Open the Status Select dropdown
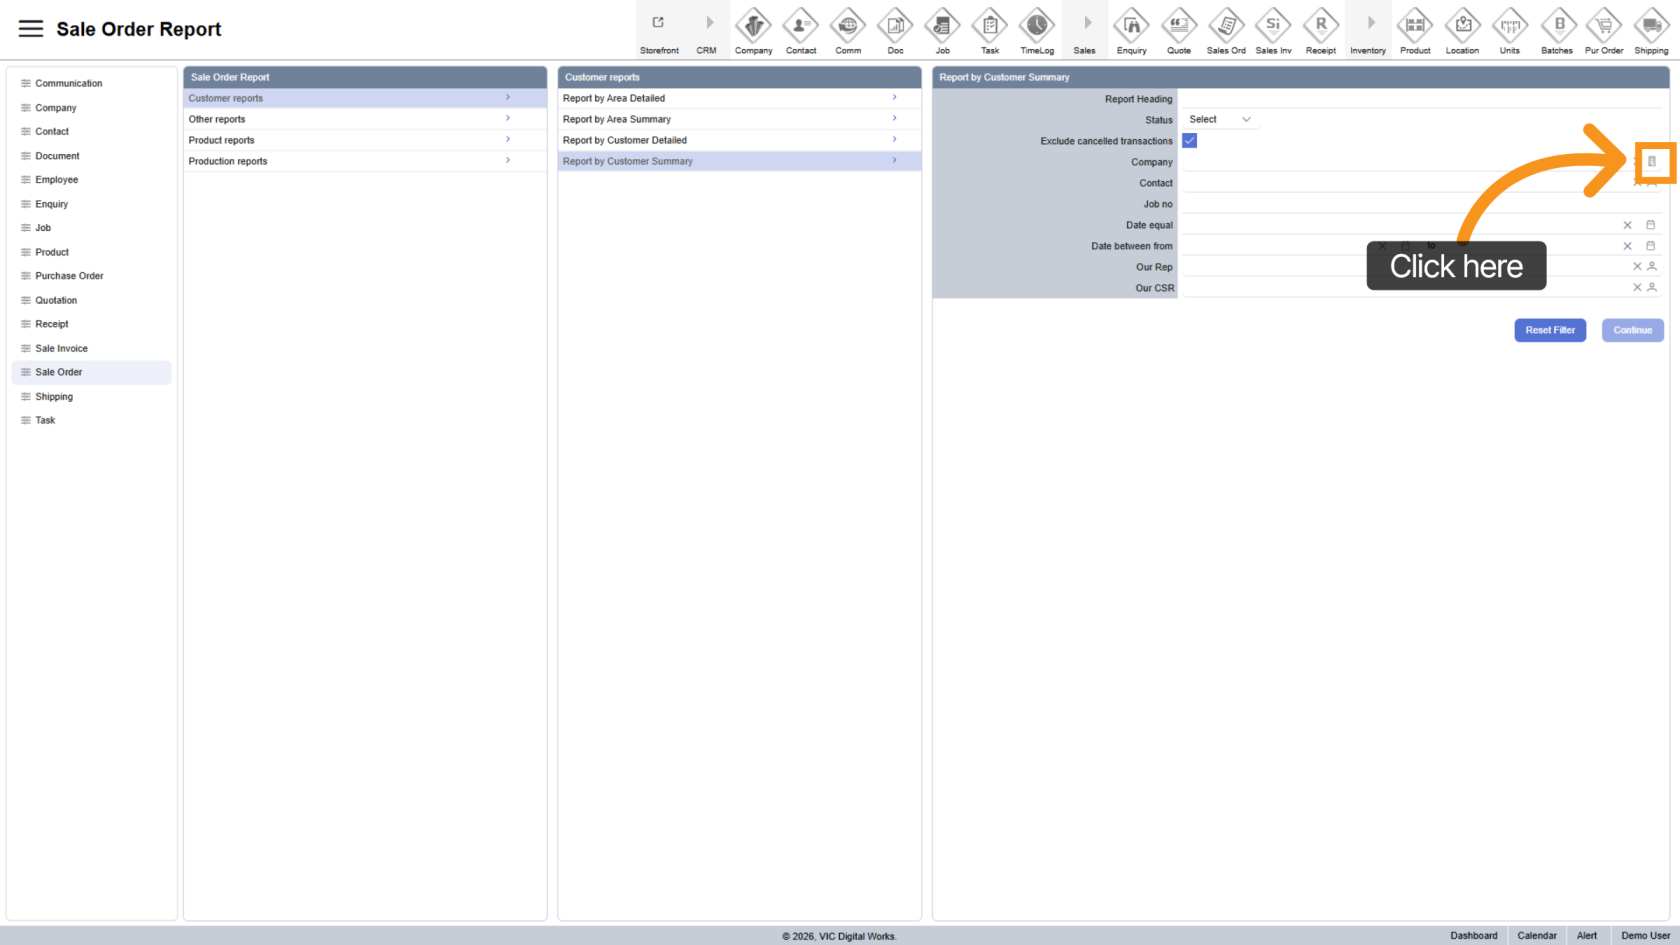The height and width of the screenshot is (945, 1680). pos(1219,120)
